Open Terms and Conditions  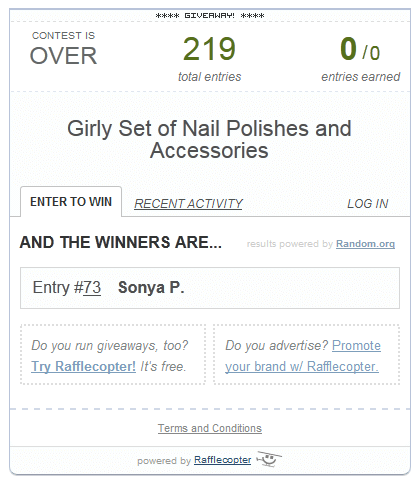click(210, 428)
